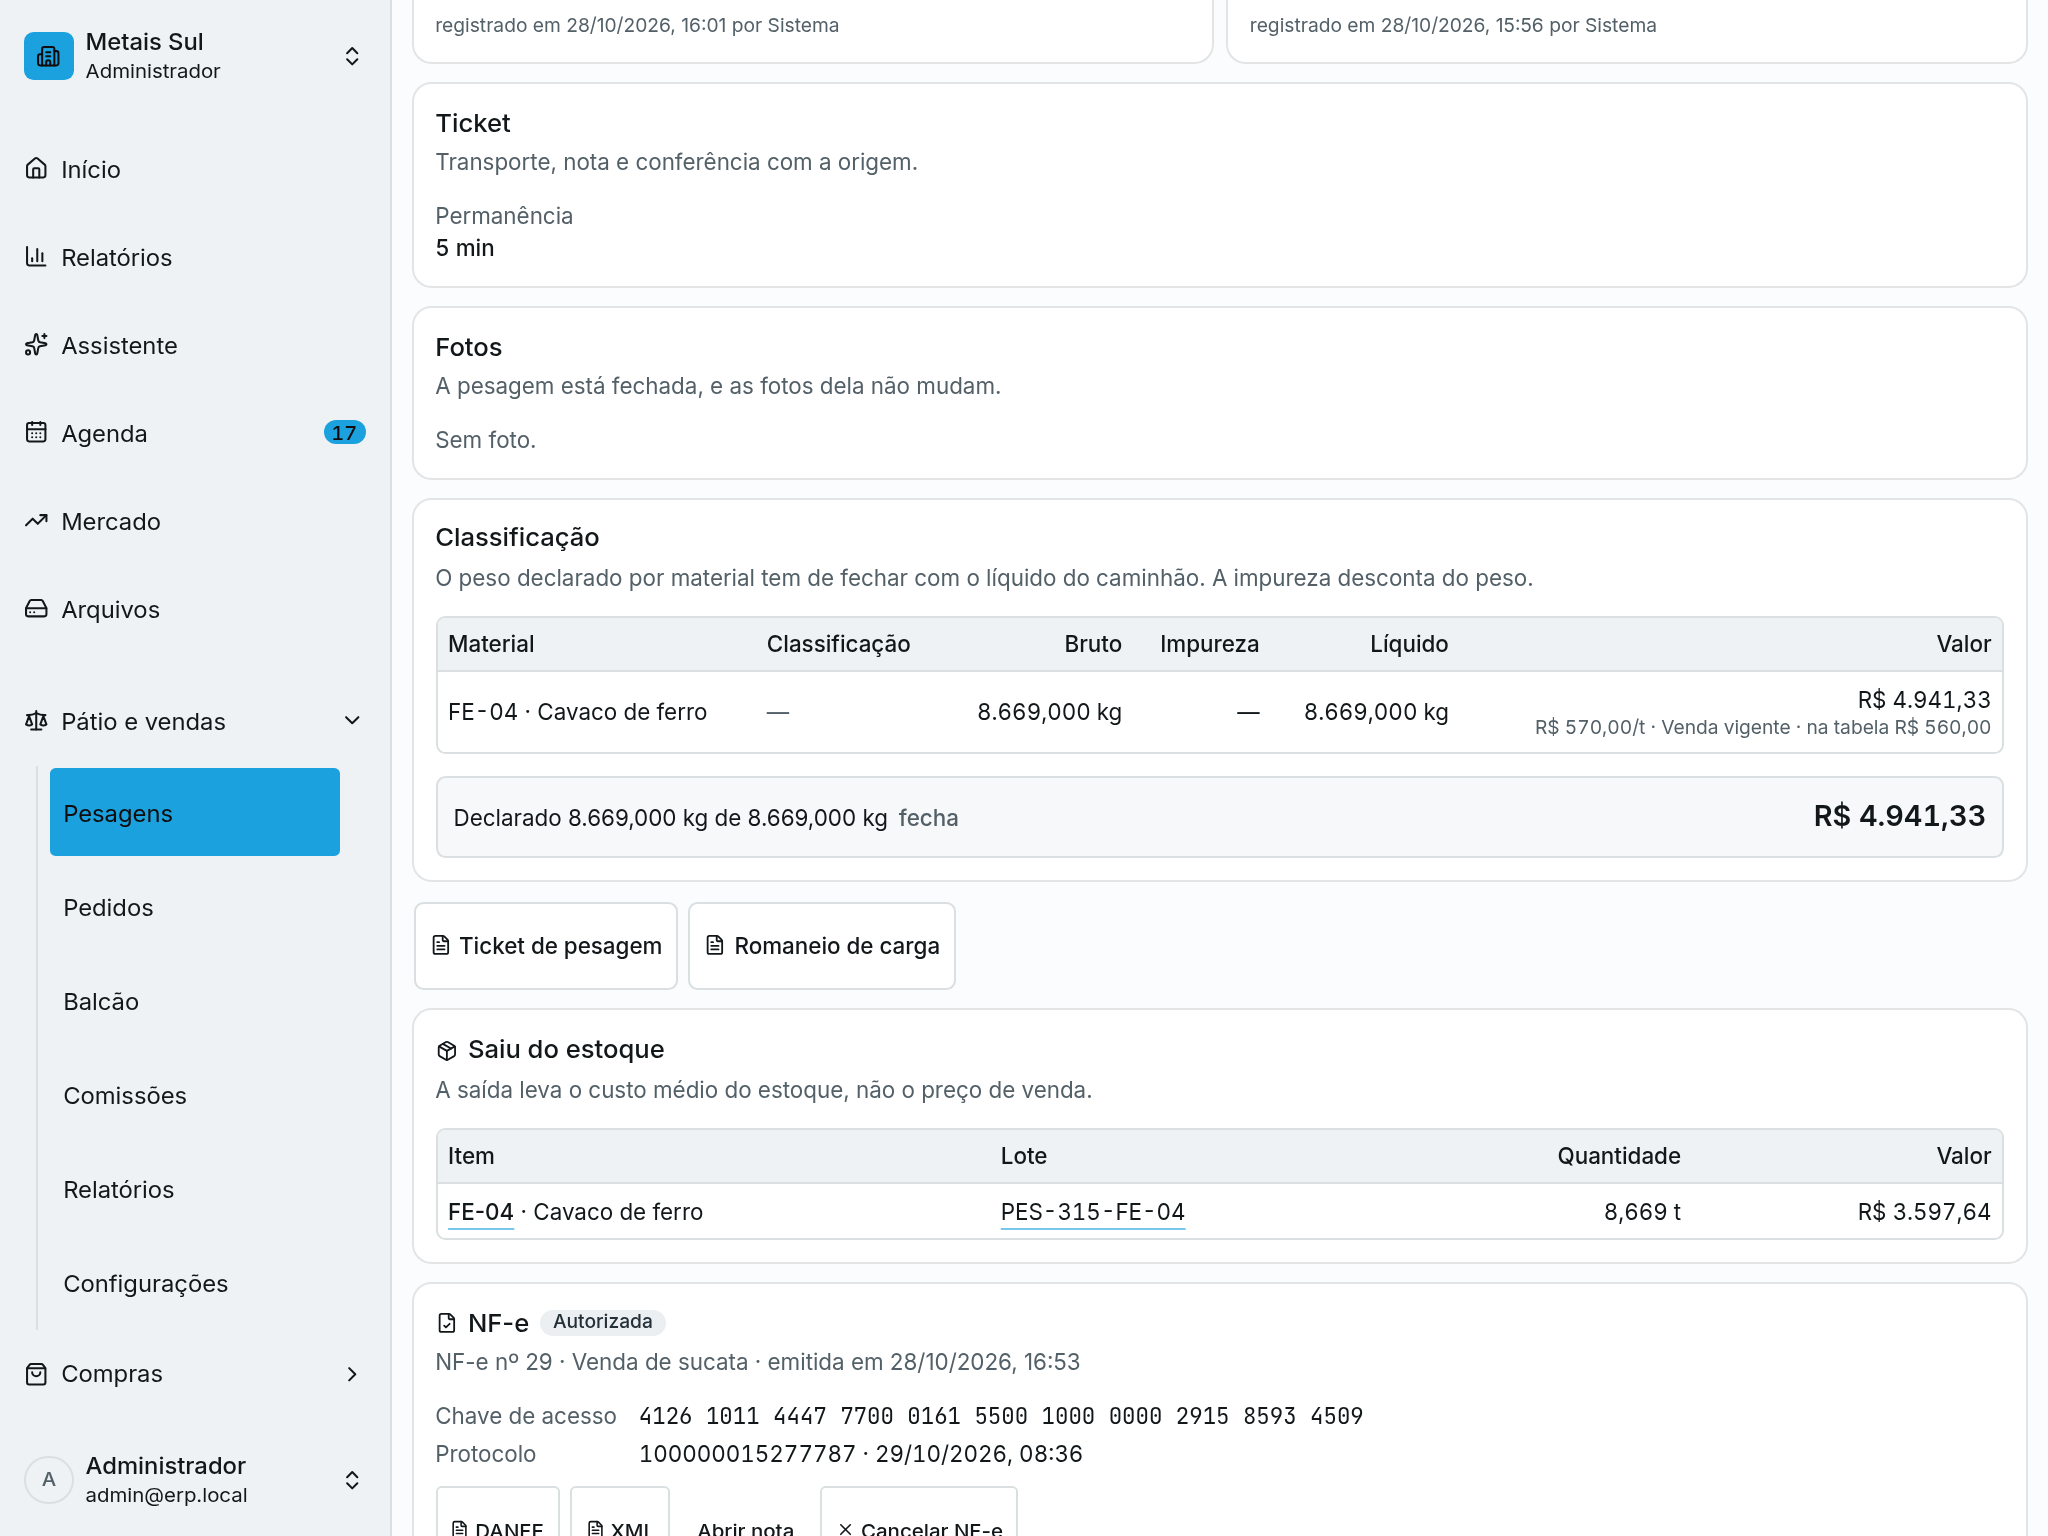Screen dimensions: 2048x1536
Task: Open Balcão in the sidebar
Action: point(195,1002)
